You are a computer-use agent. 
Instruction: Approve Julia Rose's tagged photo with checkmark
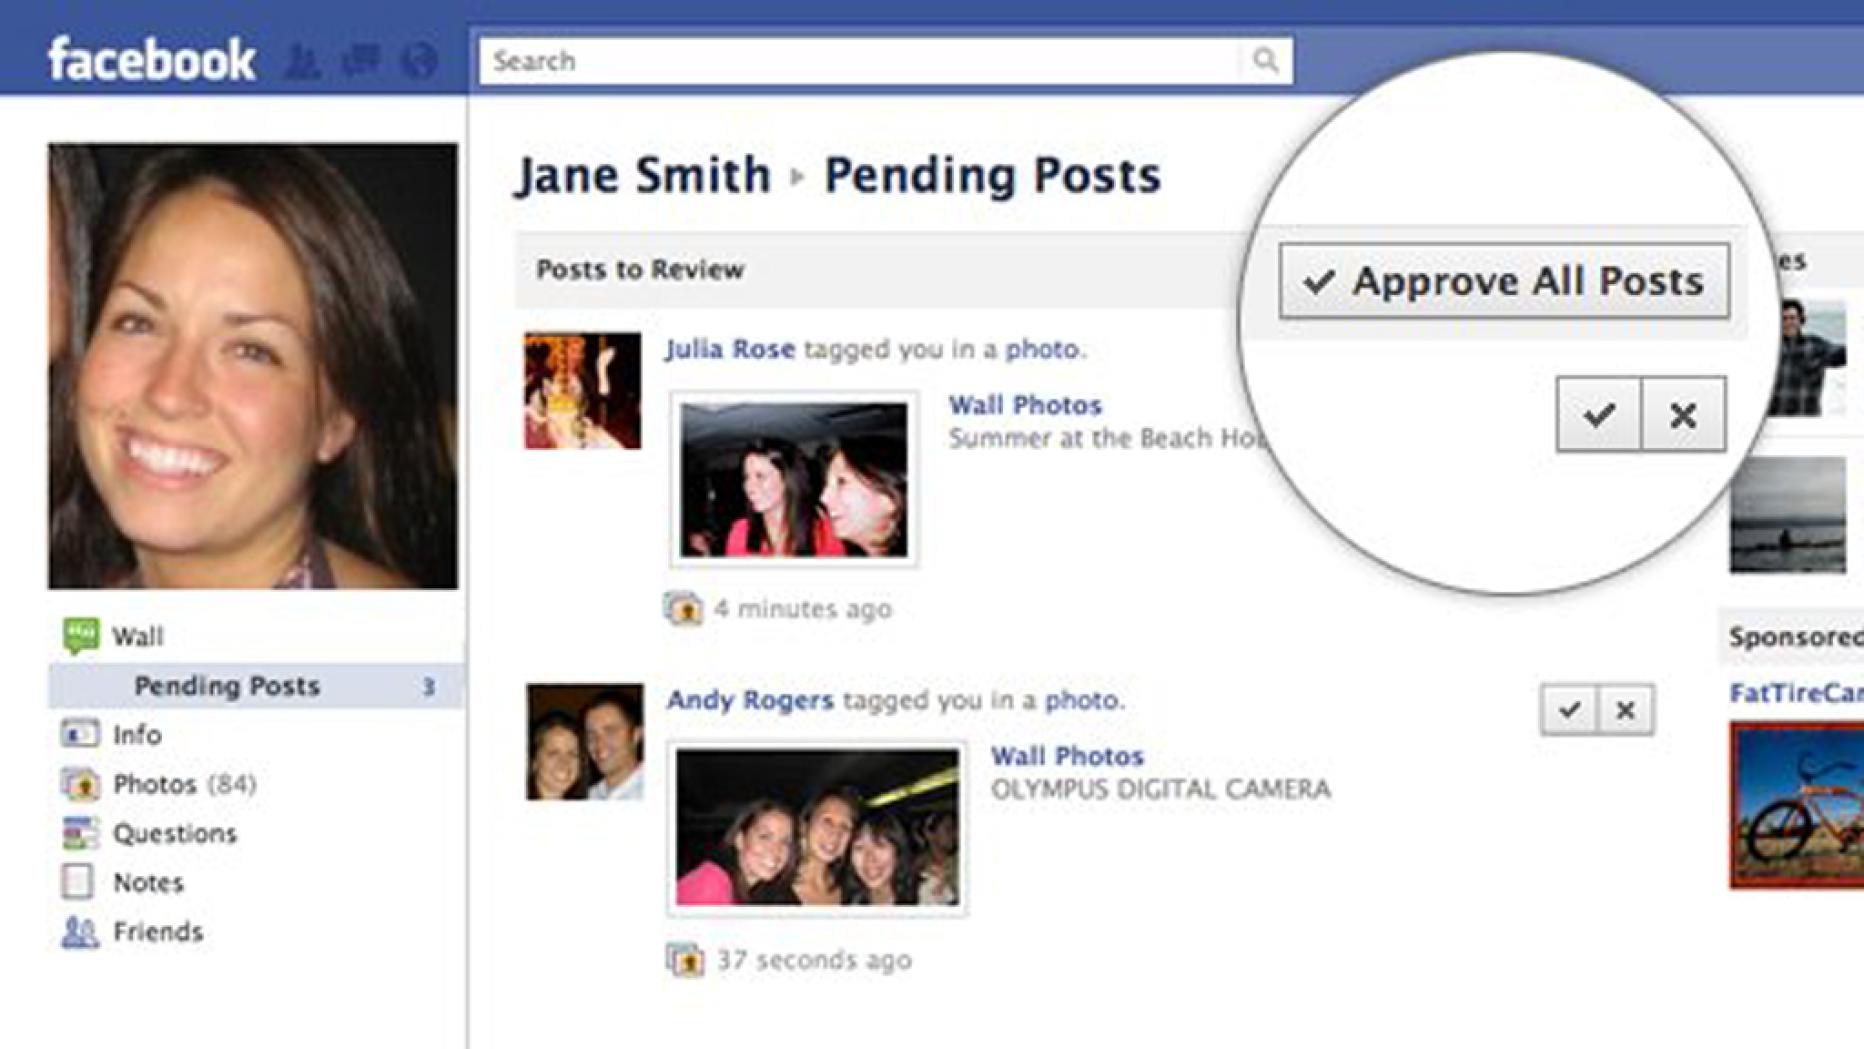1598,414
